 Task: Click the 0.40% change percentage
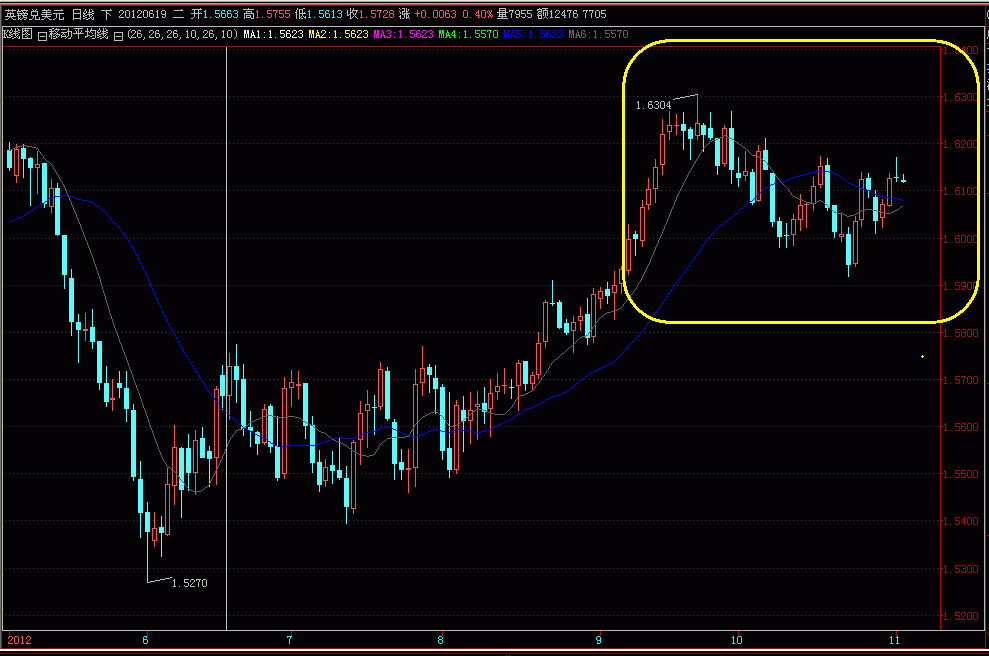(477, 14)
